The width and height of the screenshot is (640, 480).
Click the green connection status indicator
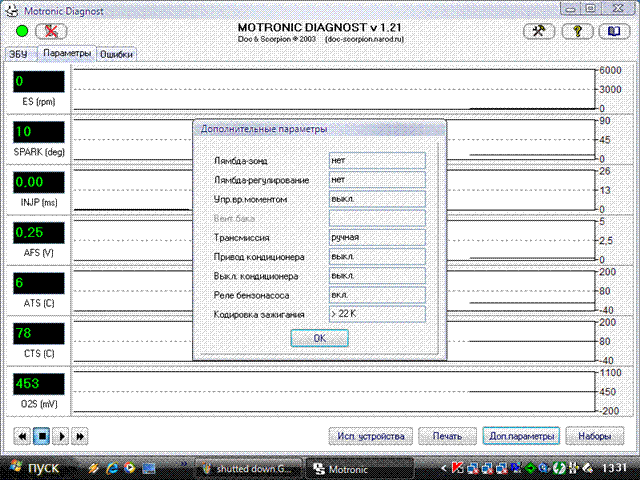pyautogui.click(x=22, y=31)
